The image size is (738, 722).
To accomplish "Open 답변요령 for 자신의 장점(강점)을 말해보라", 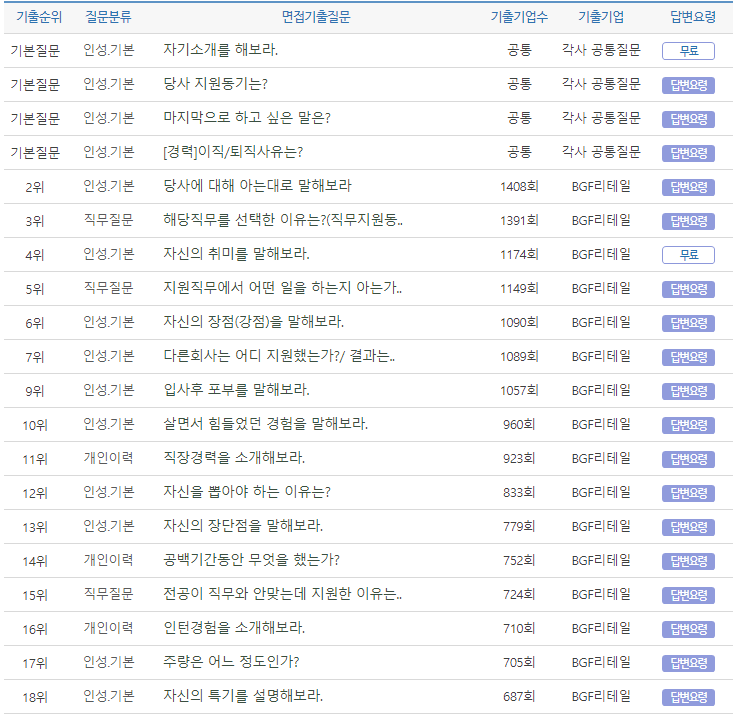I will tap(688, 323).
